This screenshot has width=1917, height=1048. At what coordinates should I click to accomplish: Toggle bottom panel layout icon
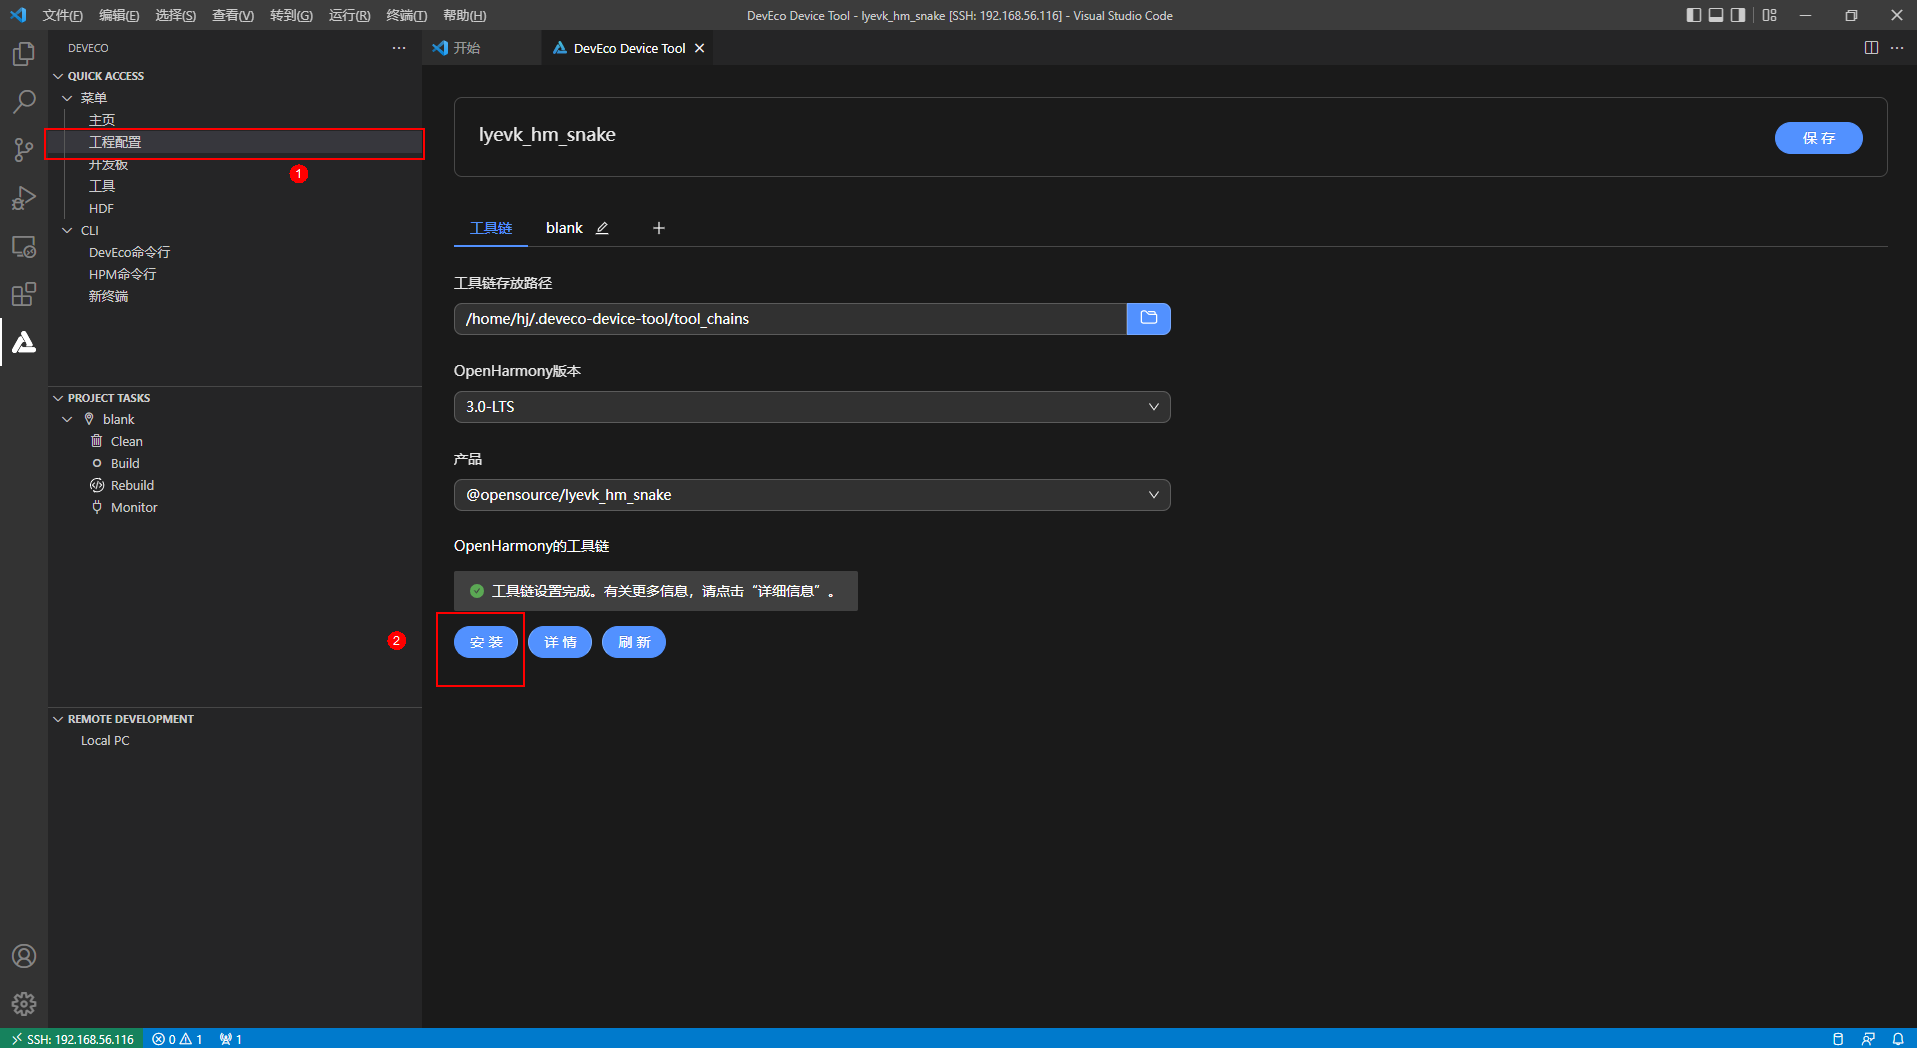coord(1716,15)
